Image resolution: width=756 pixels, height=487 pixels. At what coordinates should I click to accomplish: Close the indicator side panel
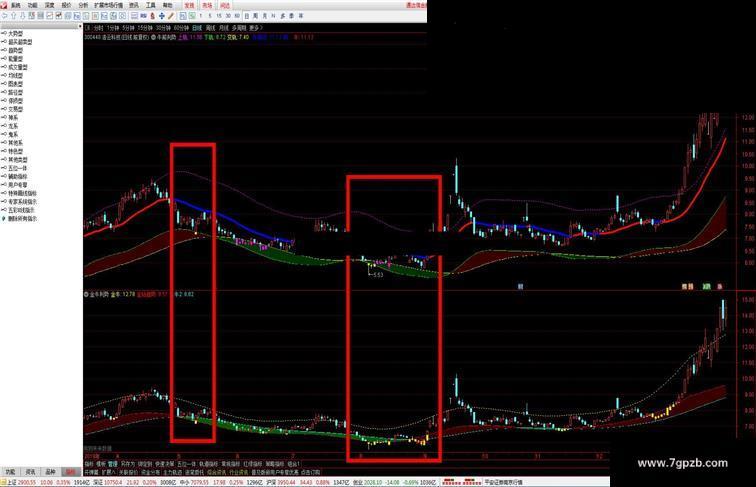[80, 26]
